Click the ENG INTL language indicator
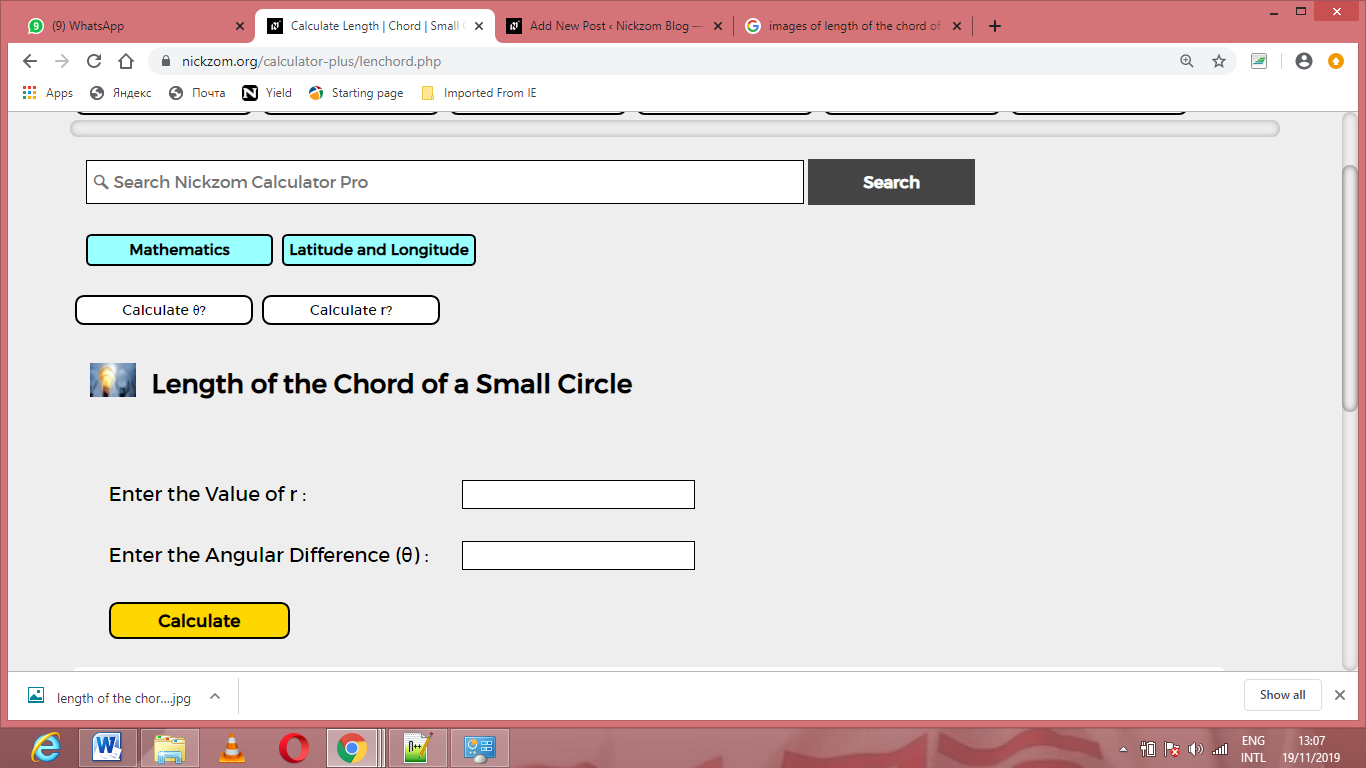 click(1253, 749)
